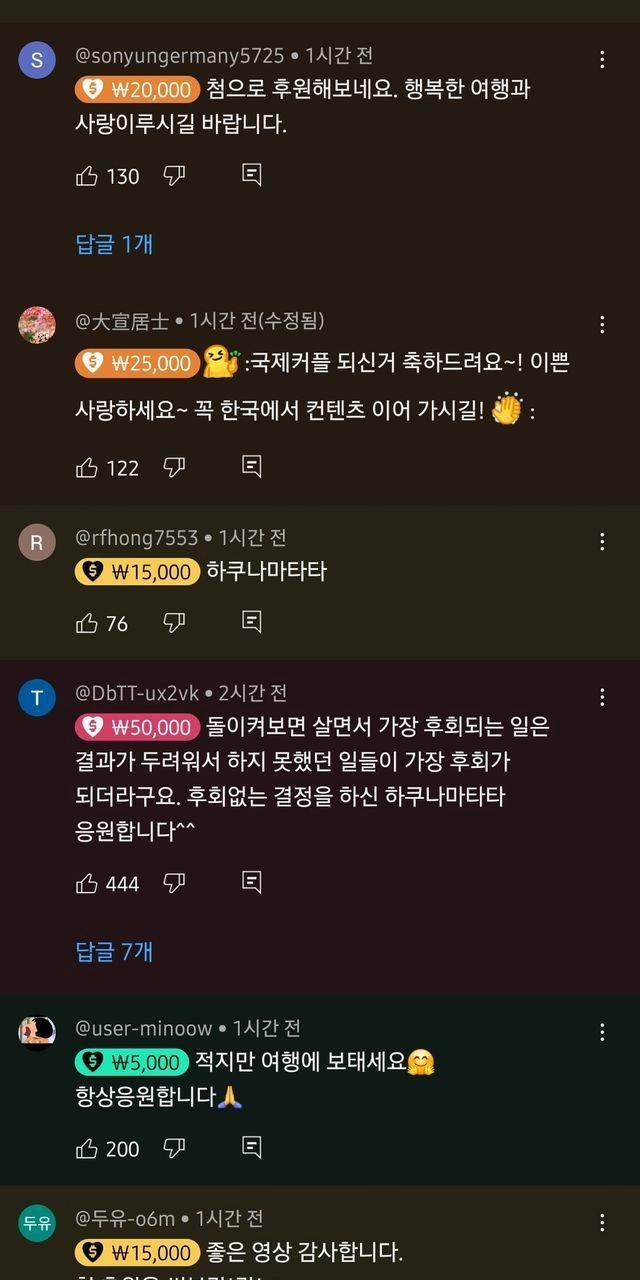Reply to the @rfhong7553 comment

tap(252, 623)
